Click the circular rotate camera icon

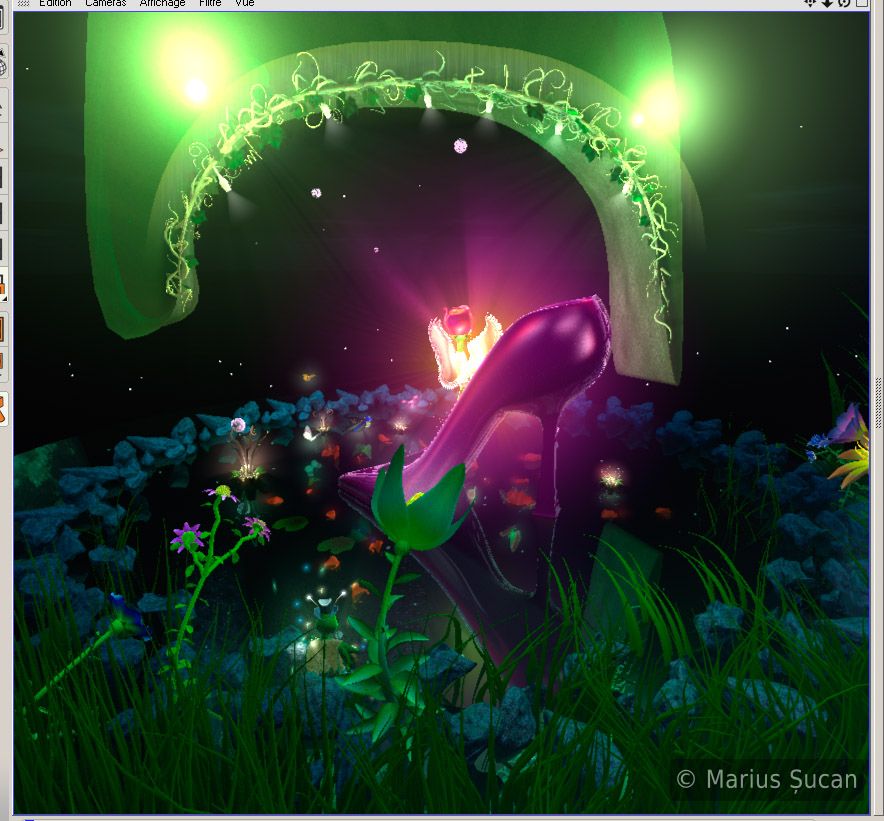[x=844, y=3]
